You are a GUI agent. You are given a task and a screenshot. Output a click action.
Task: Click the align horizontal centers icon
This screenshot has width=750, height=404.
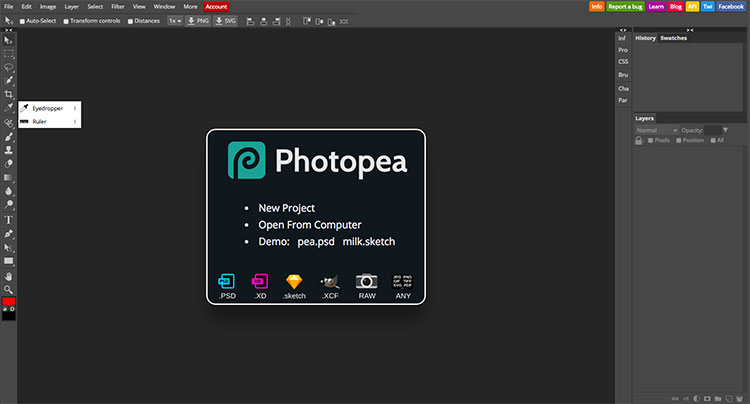pos(263,22)
